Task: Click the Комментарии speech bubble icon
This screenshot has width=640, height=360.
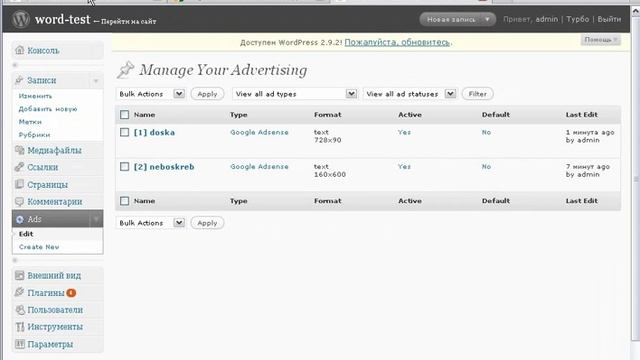Action: pyautogui.click(x=19, y=202)
